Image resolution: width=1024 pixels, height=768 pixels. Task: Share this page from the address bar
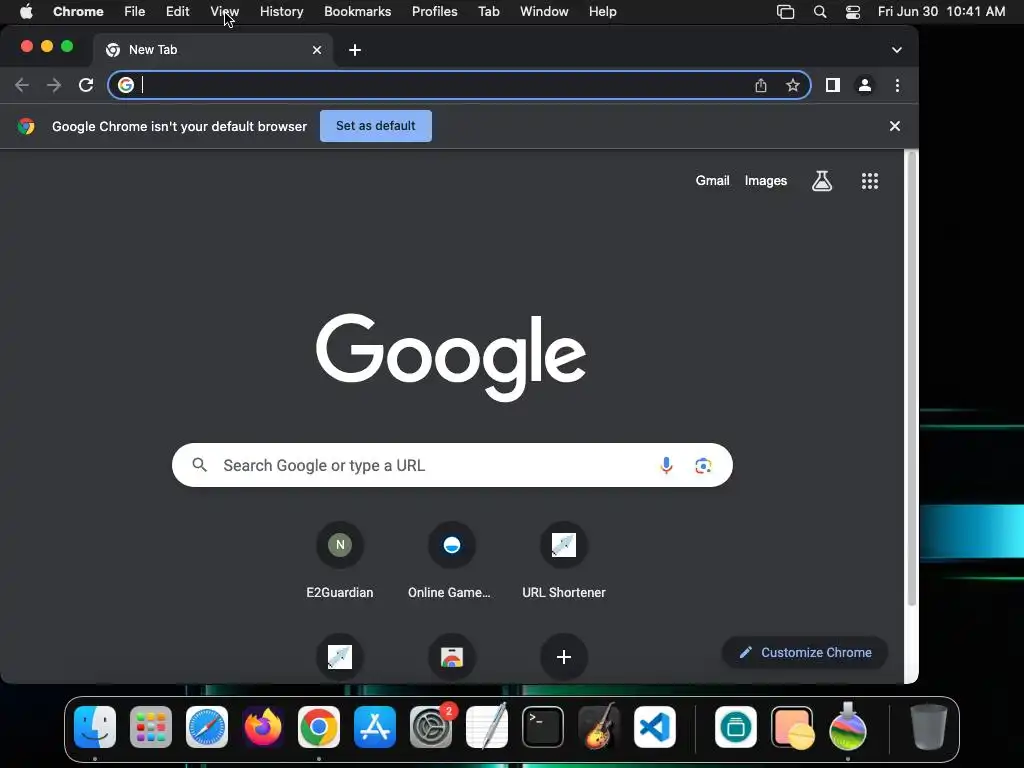pos(761,86)
